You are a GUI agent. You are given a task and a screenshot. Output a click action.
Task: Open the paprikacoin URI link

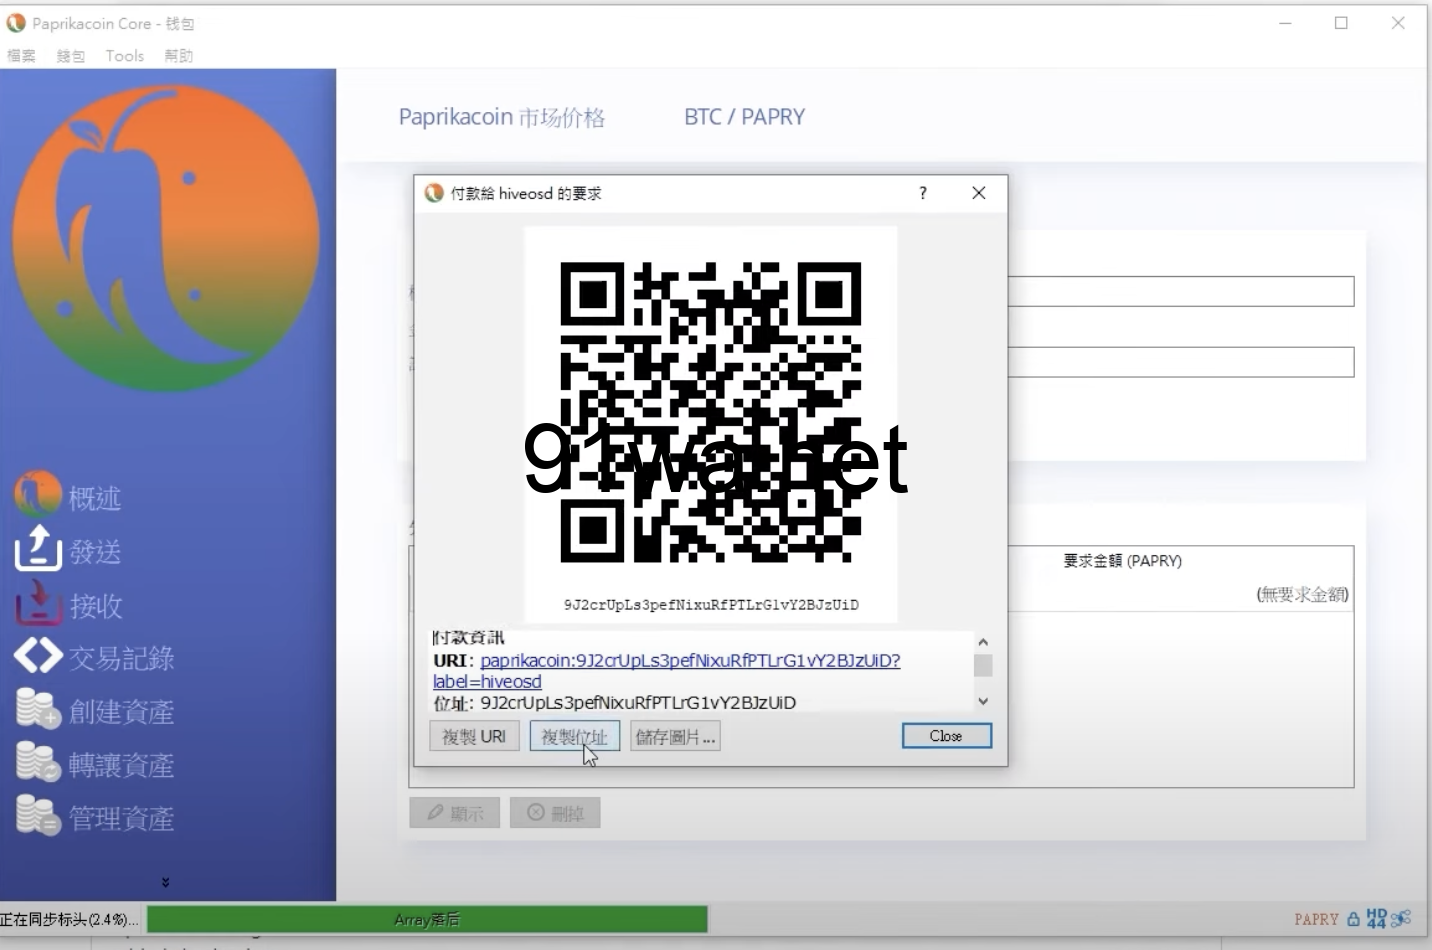(690, 661)
